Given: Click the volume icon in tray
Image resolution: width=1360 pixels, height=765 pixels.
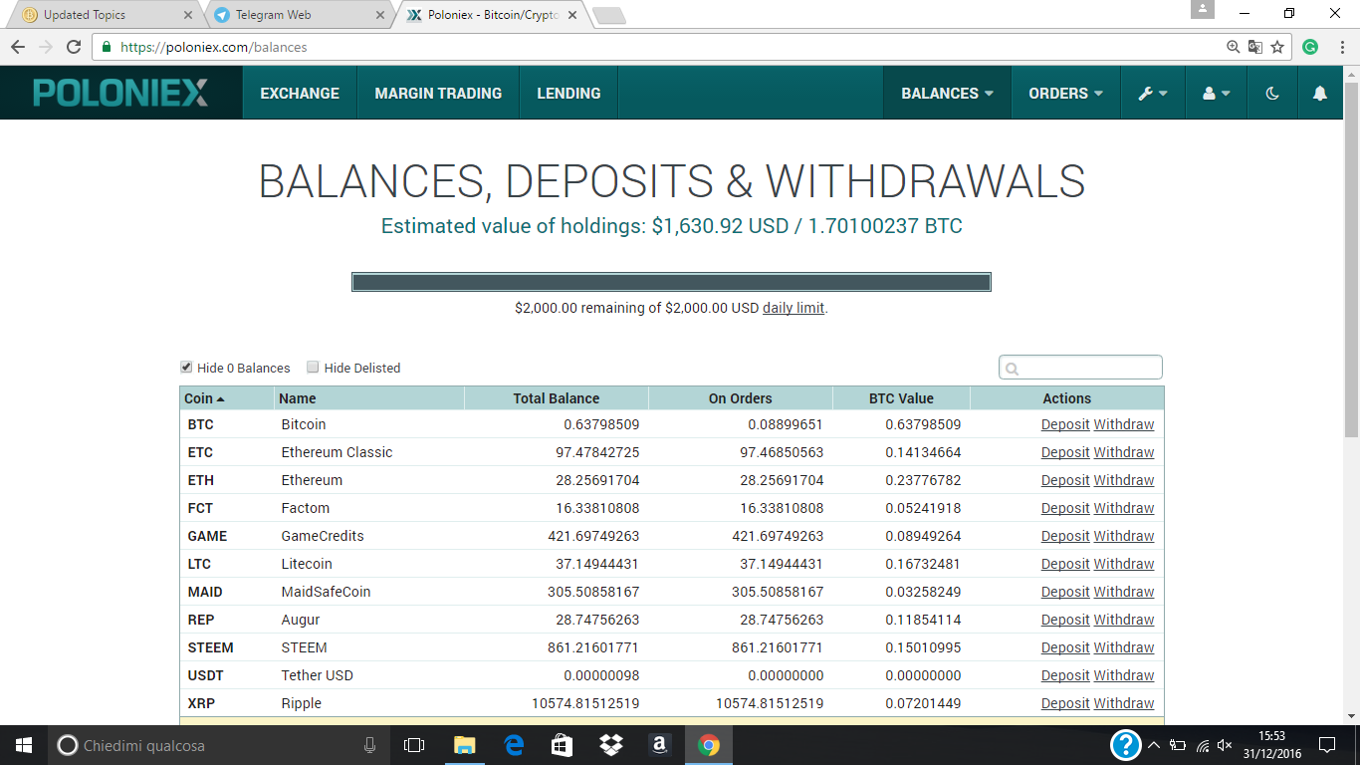Looking at the screenshot, I should [x=1225, y=745].
